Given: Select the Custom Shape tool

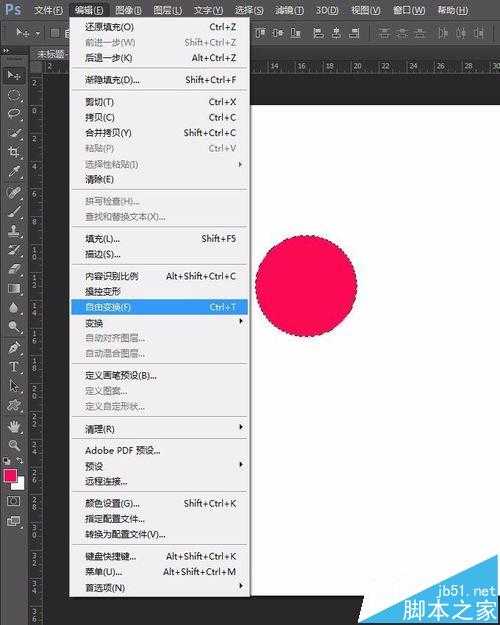Looking at the screenshot, I should [14, 405].
